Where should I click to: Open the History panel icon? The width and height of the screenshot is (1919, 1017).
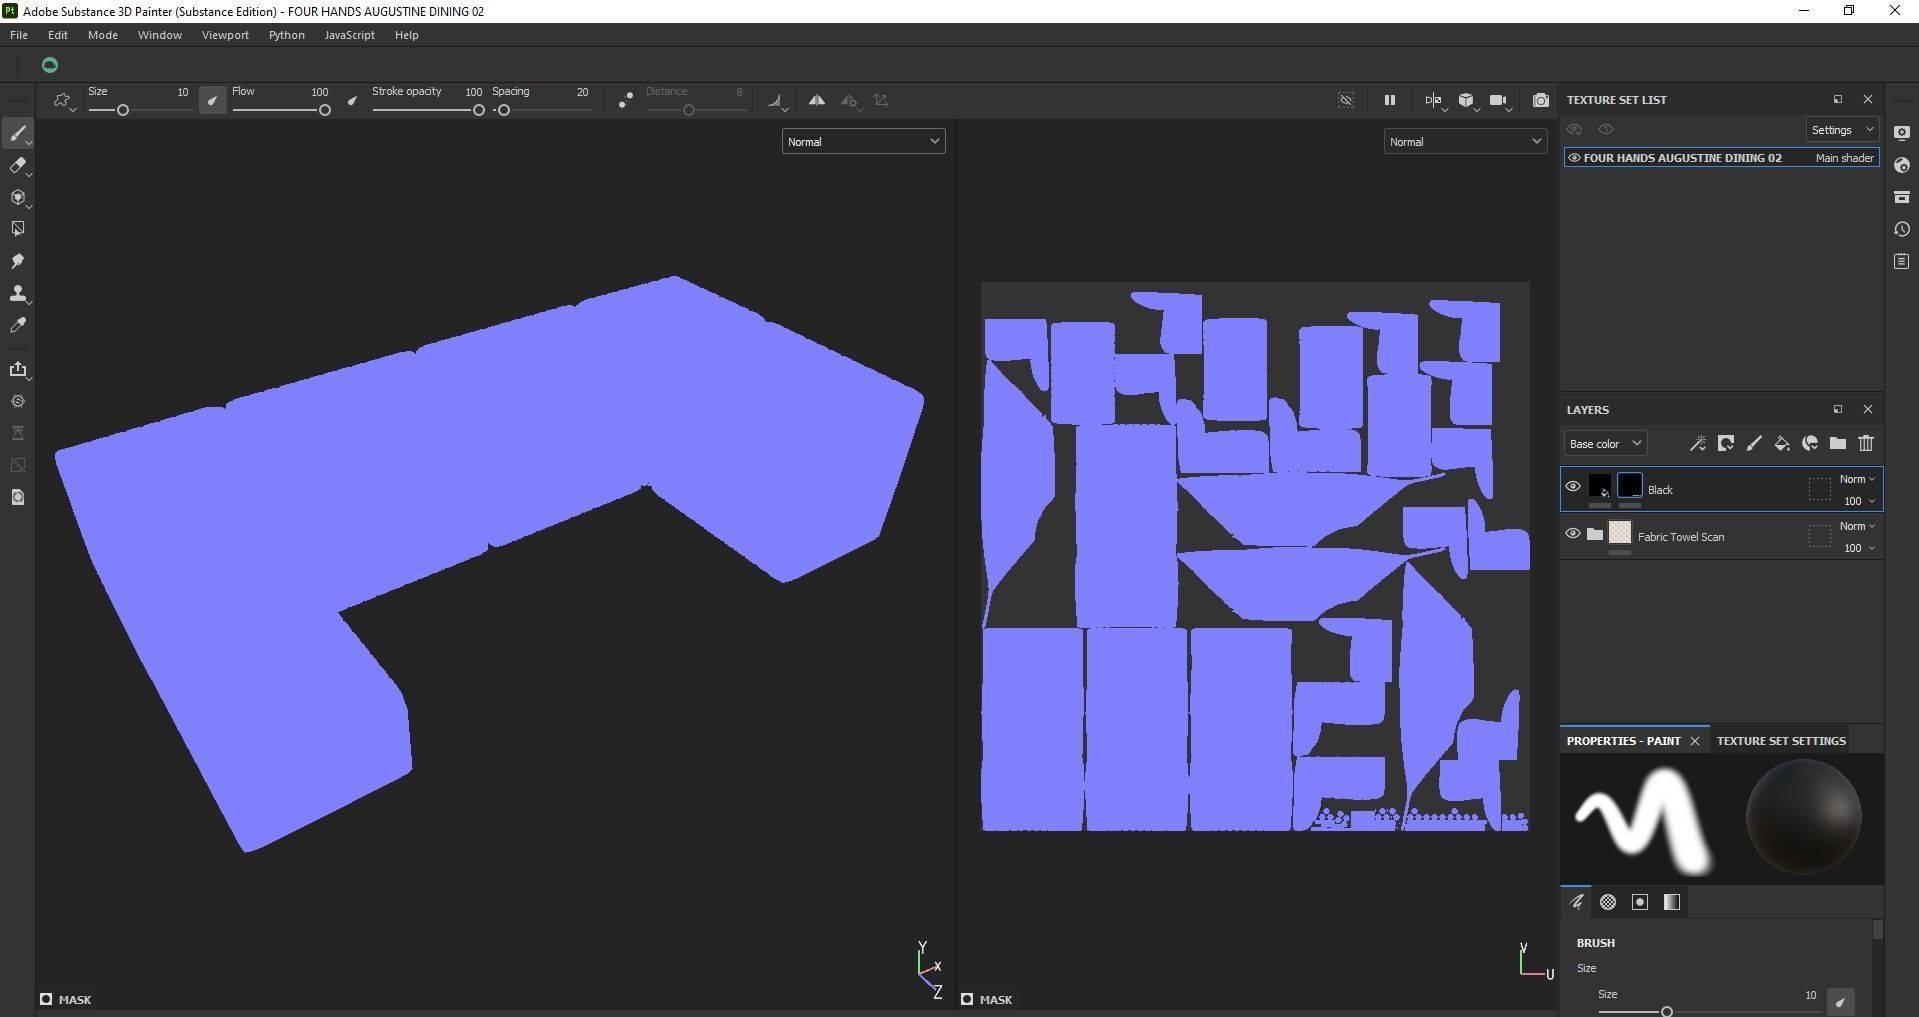tap(1902, 229)
